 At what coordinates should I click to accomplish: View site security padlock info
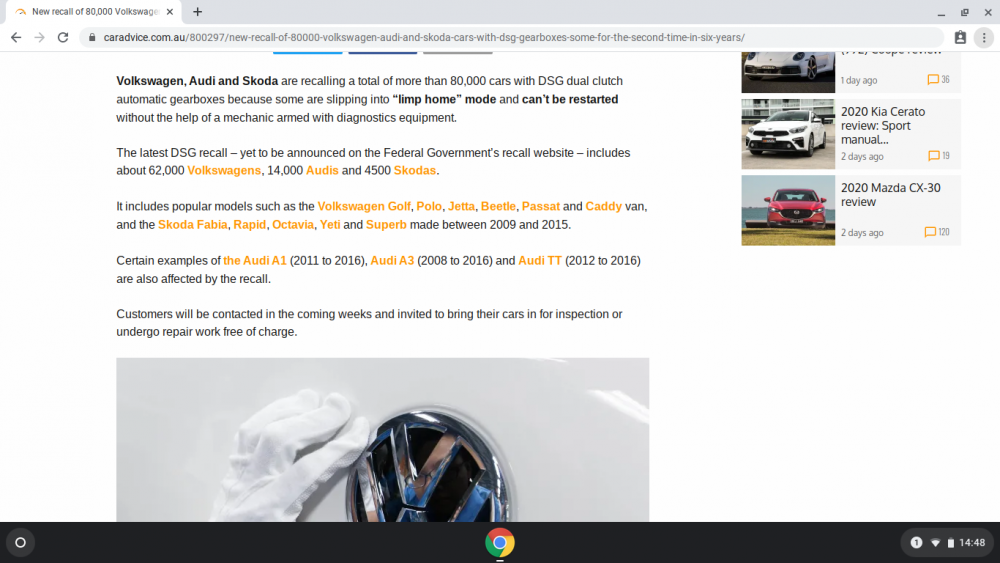(92, 38)
